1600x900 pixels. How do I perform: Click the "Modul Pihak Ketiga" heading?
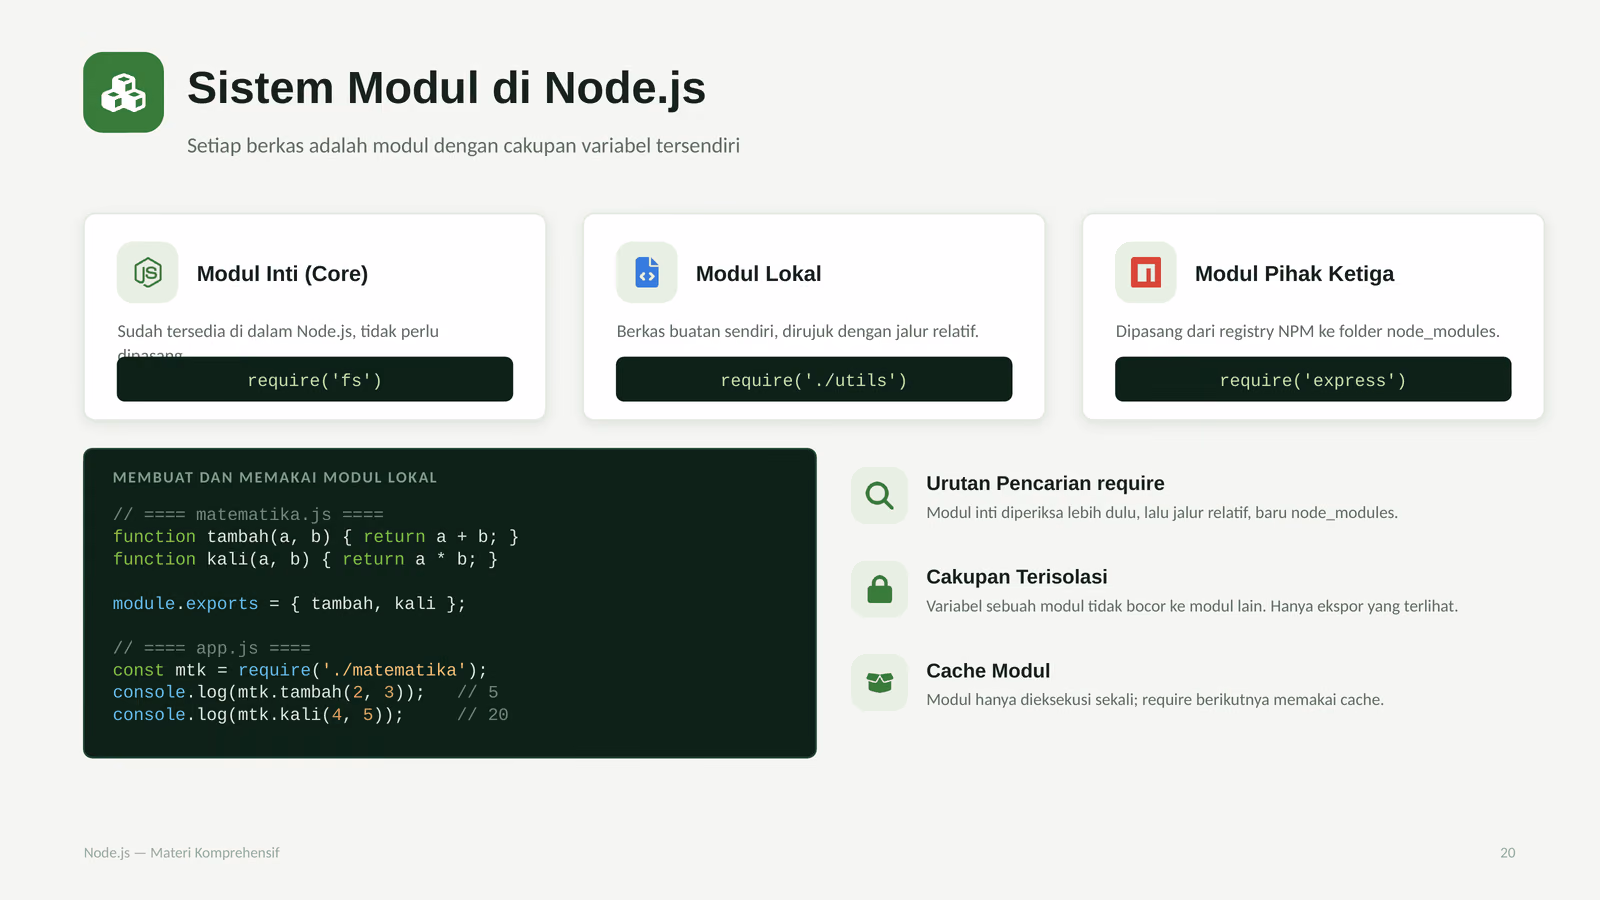click(1294, 273)
